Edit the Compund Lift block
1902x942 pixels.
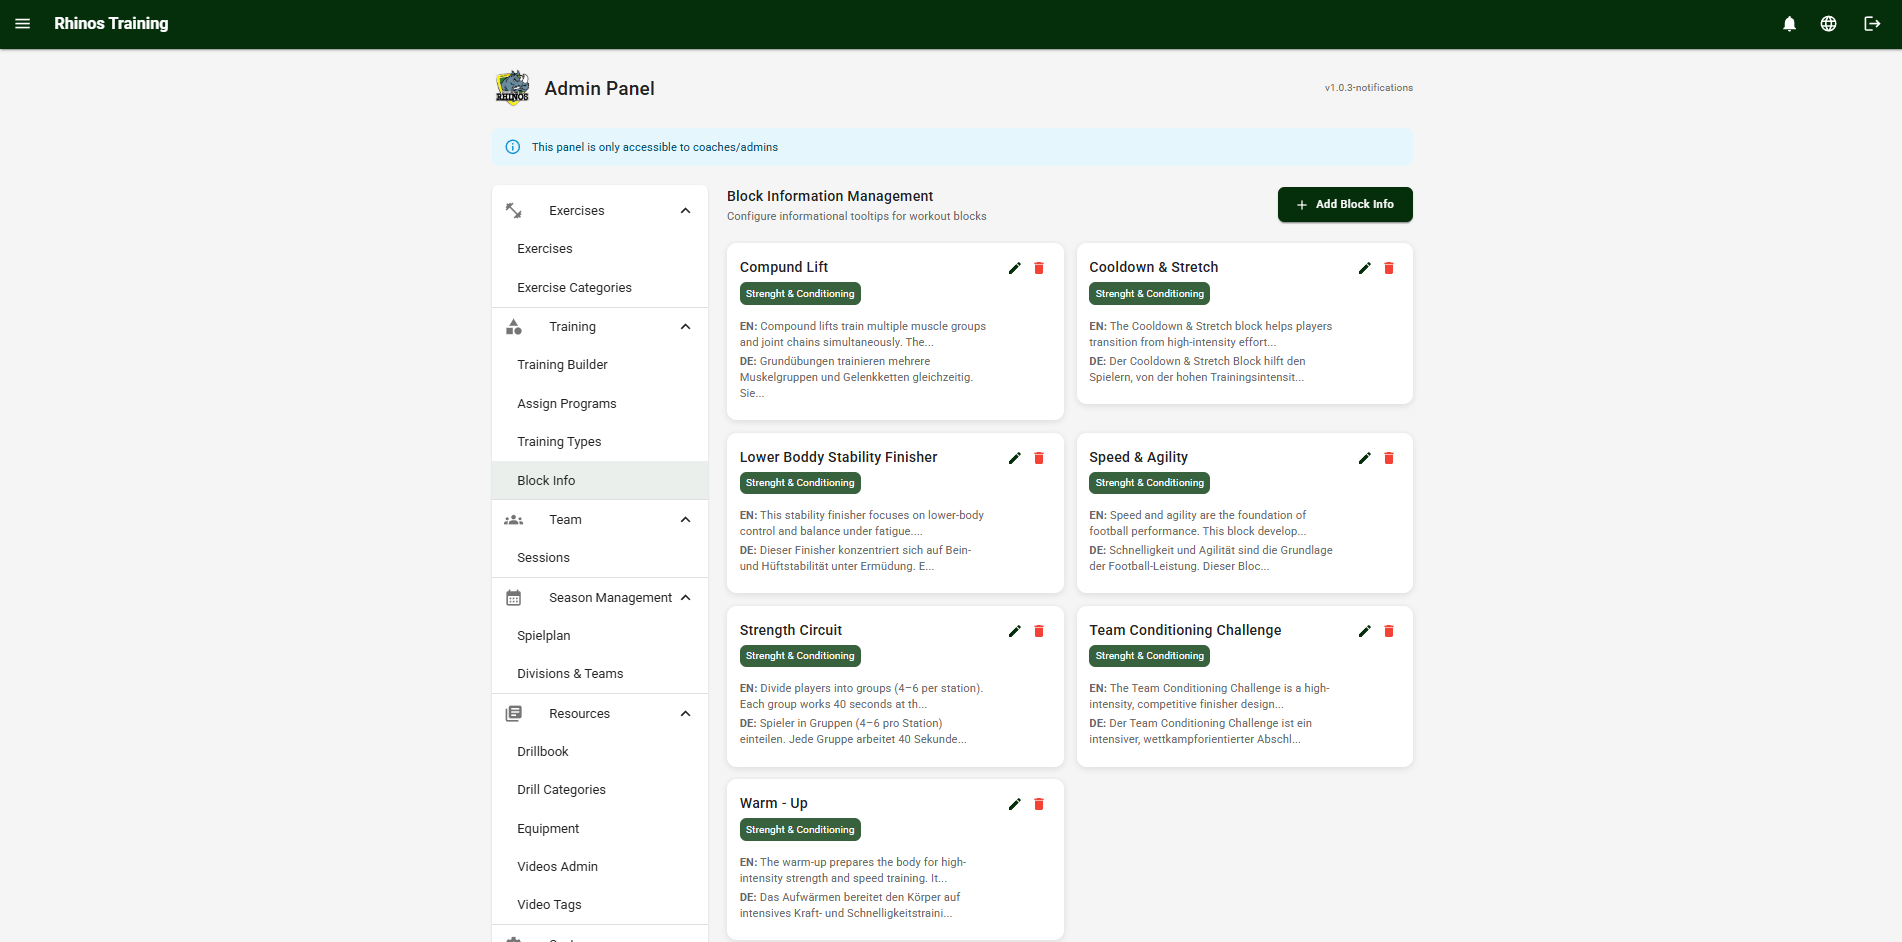click(x=1015, y=268)
